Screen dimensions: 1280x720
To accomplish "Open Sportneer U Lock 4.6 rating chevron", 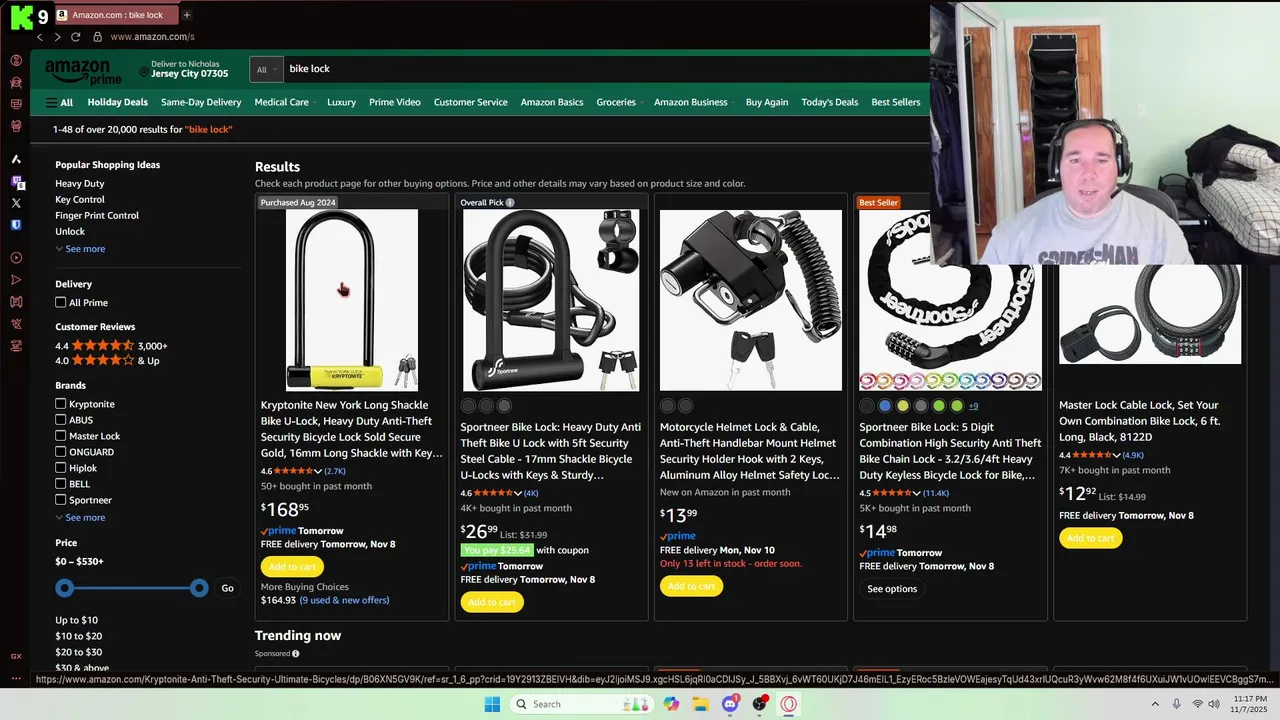I will click(518, 493).
